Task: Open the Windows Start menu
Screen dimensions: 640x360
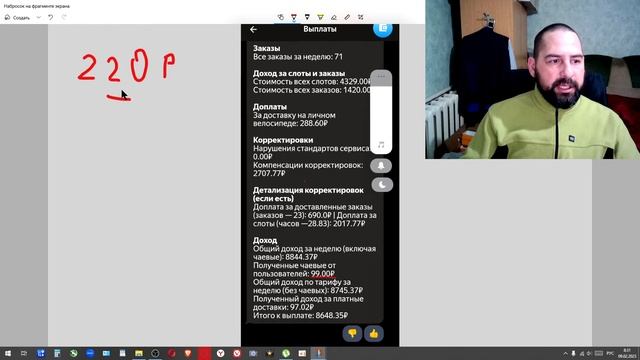Action: tap(8, 353)
